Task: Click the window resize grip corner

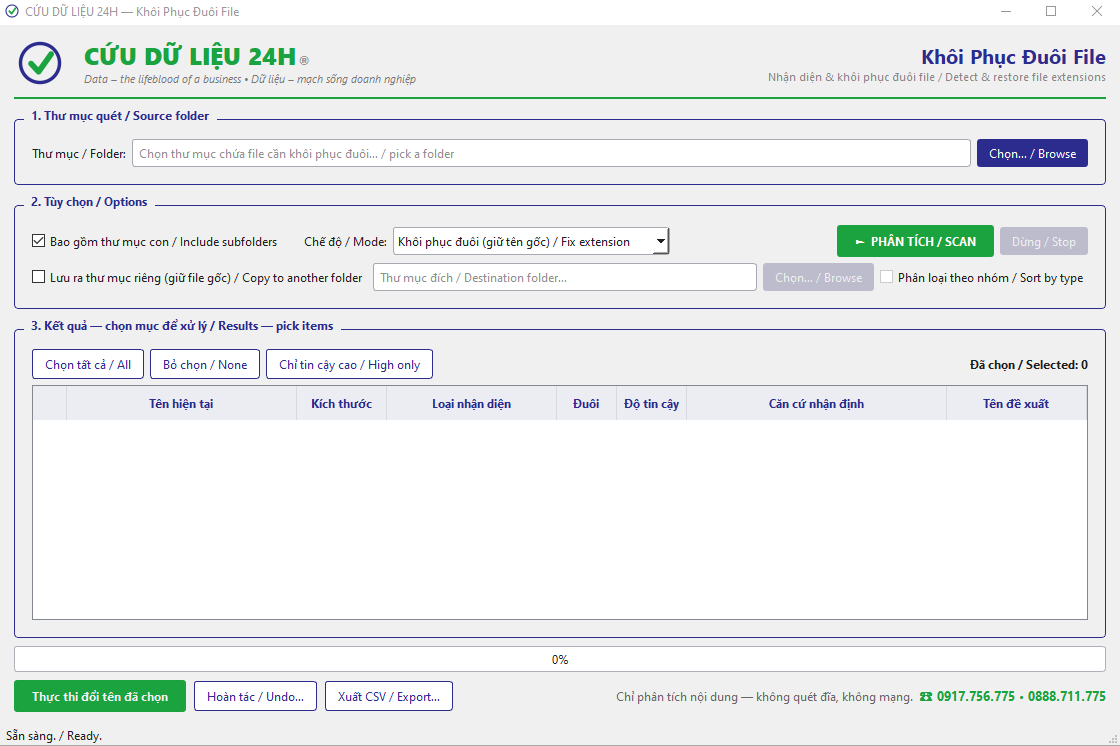Action: point(1113,739)
